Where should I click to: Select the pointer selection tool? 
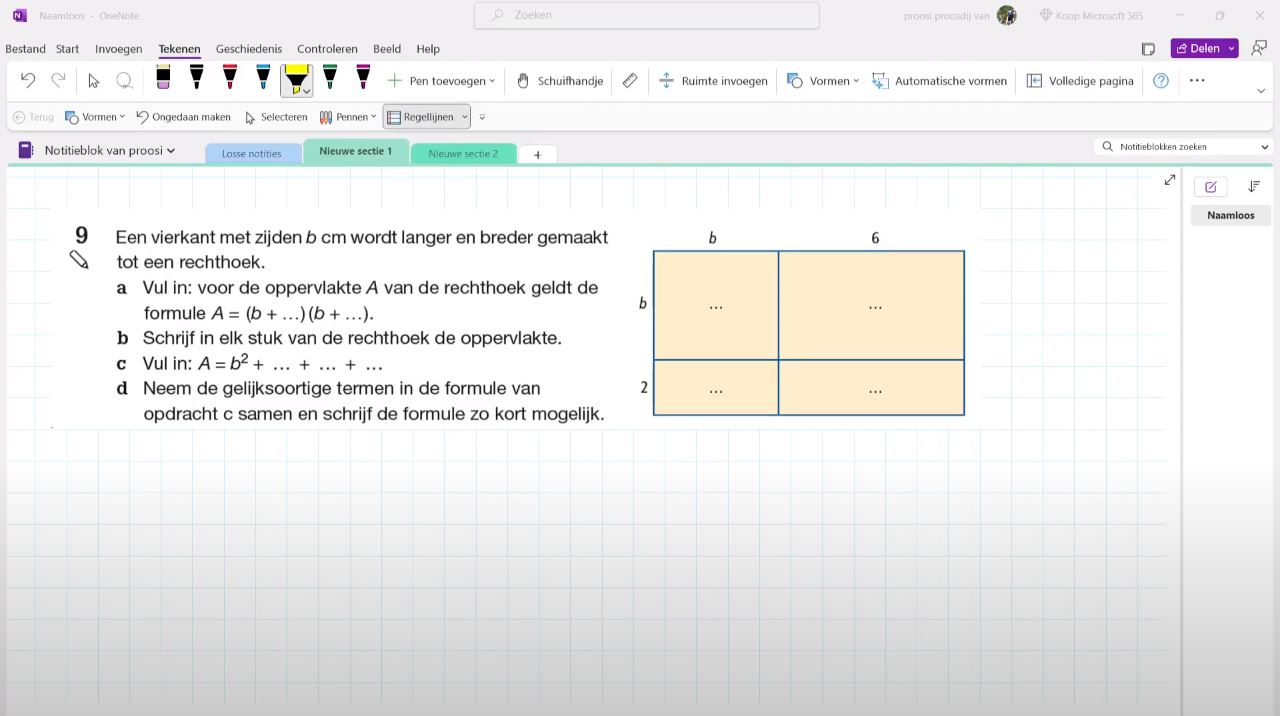tap(94, 81)
